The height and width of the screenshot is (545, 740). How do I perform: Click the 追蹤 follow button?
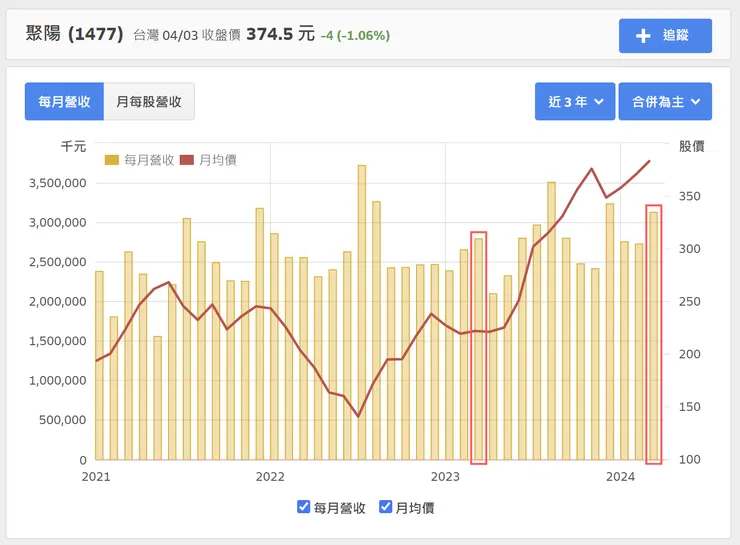coord(665,35)
